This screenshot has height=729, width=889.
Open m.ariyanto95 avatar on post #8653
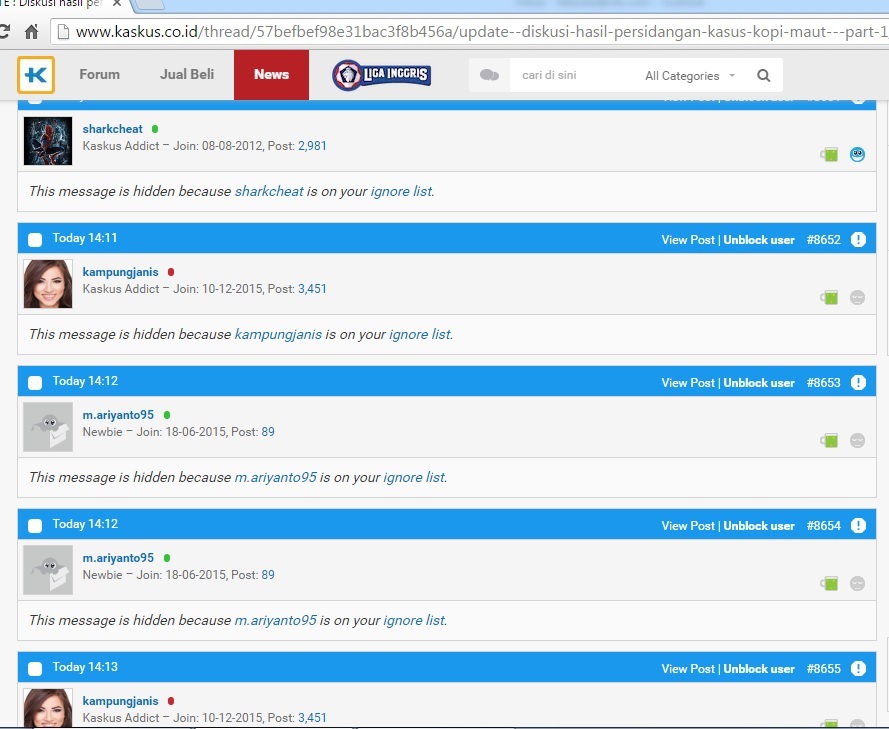[x=48, y=427]
